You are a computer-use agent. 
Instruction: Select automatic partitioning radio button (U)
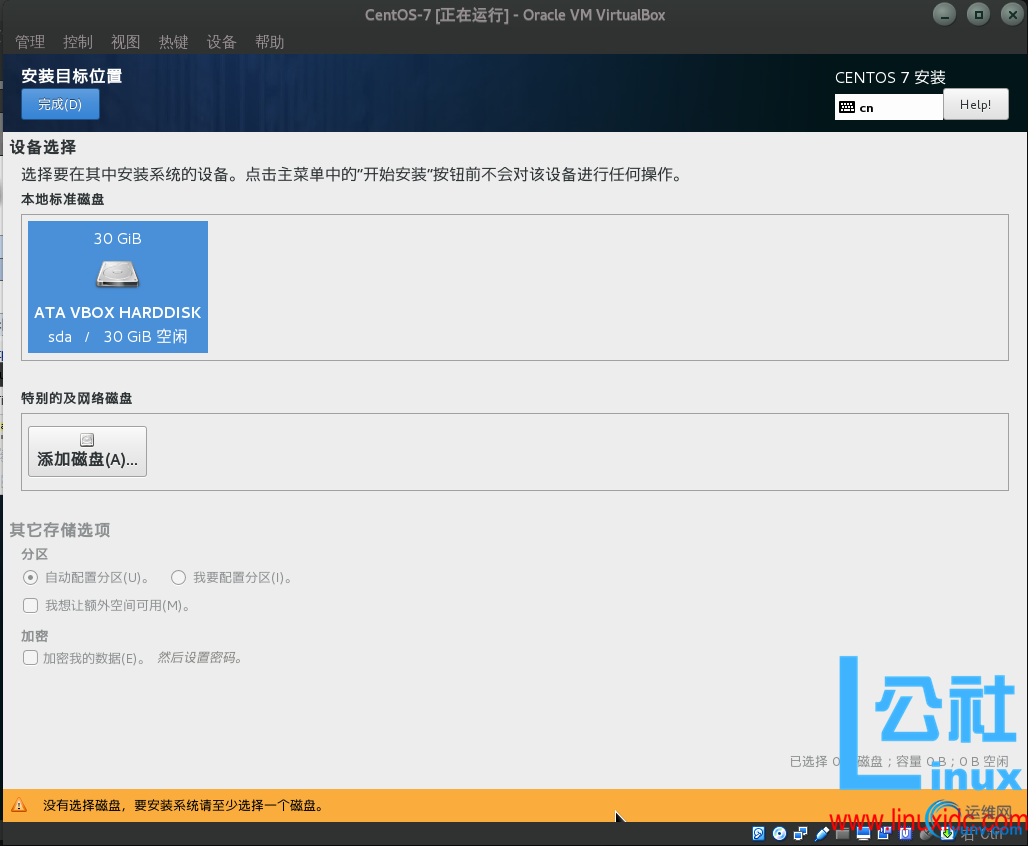pyautogui.click(x=30, y=578)
